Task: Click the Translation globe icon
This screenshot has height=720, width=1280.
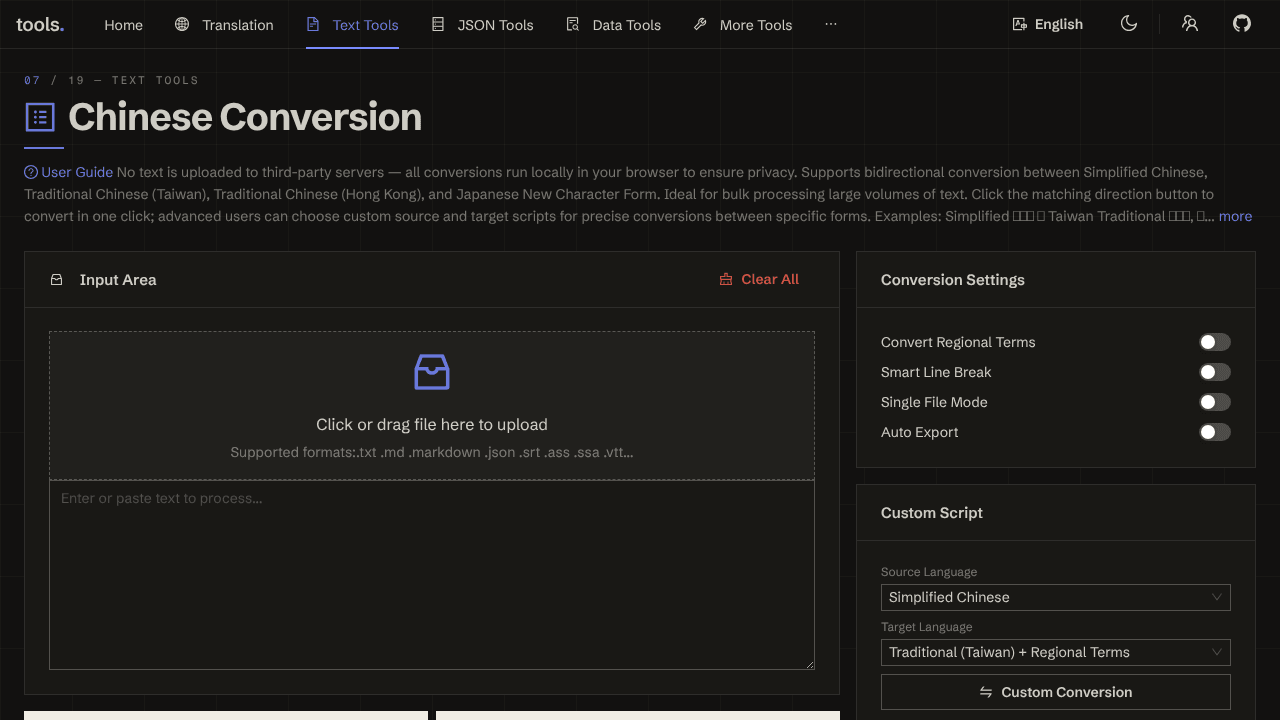Action: 182,24
